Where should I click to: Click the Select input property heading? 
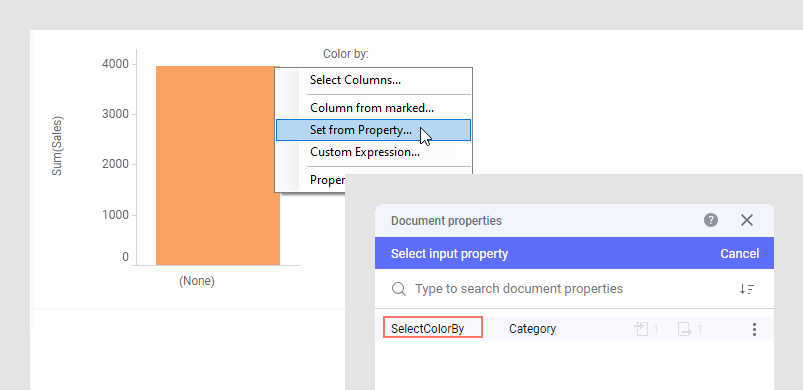click(x=449, y=254)
